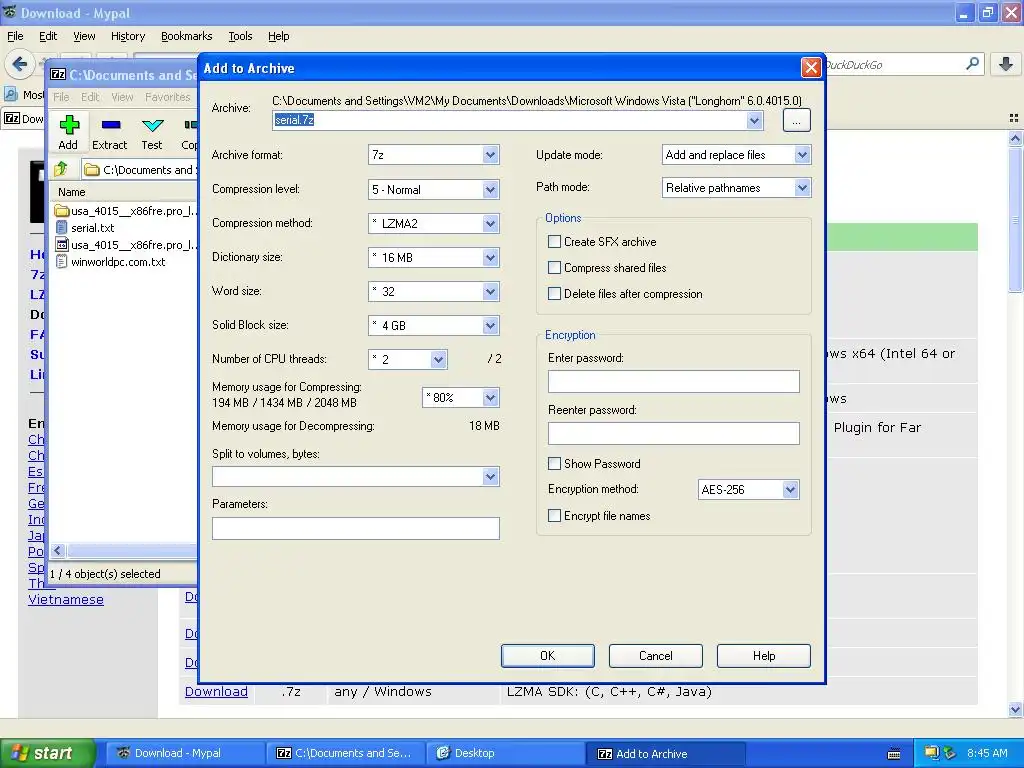Click the C:\Documents and Se... taskbar item
Screen dimensions: 1024x768
tap(344, 753)
